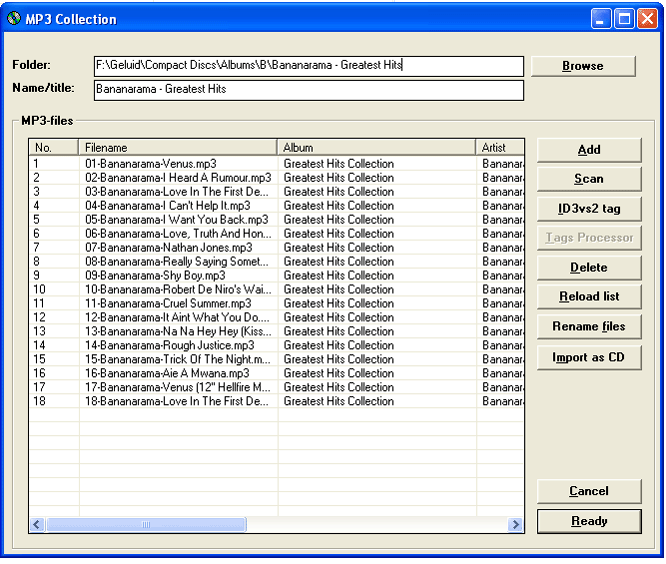Click the Cancel button
Image resolution: width=666 pixels, height=564 pixels.
tap(589, 491)
